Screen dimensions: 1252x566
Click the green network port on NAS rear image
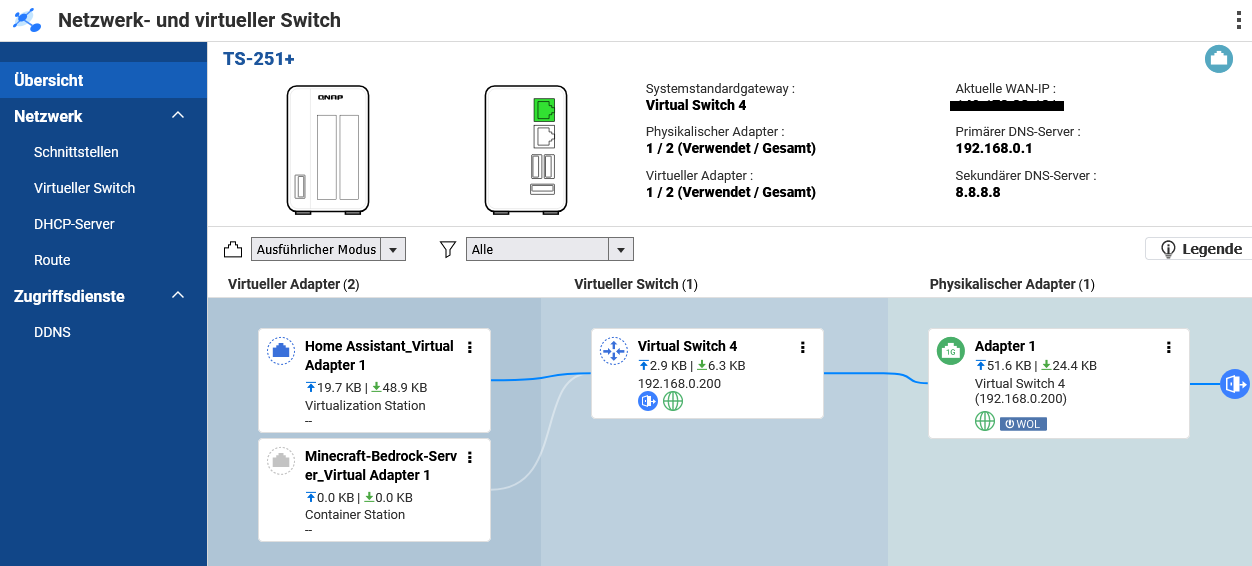[543, 108]
